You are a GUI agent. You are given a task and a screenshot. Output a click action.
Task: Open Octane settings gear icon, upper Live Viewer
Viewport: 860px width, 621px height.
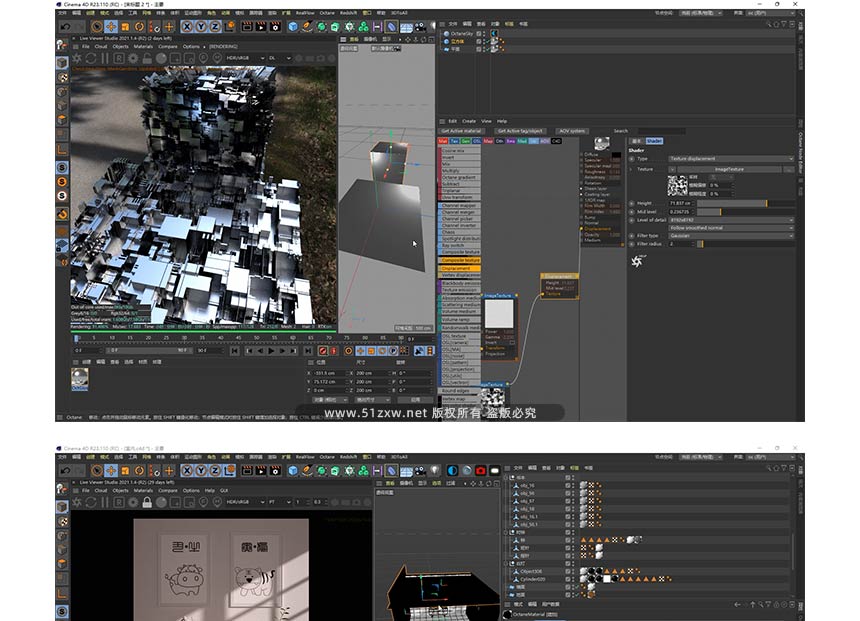(133, 58)
